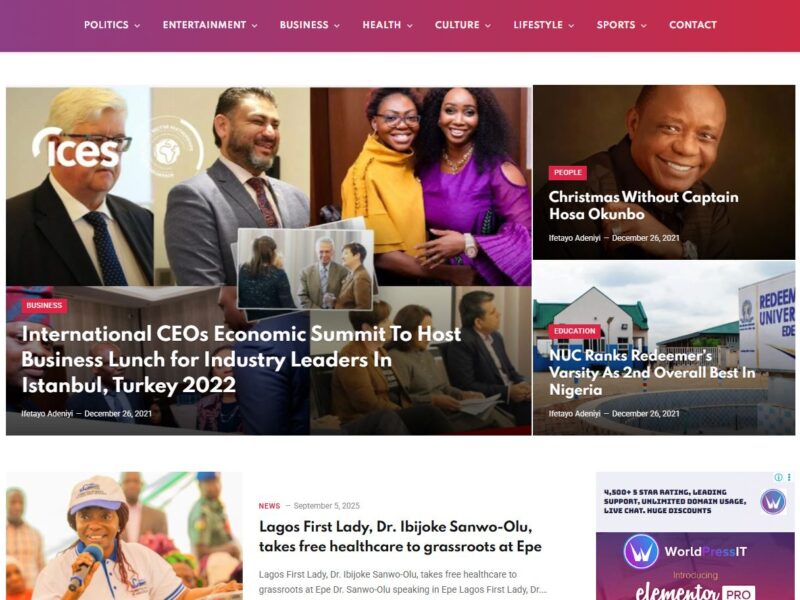This screenshot has width=800, height=600.
Task: Read Christmas Without Captain Hosa Okunbo
Action: tap(643, 205)
